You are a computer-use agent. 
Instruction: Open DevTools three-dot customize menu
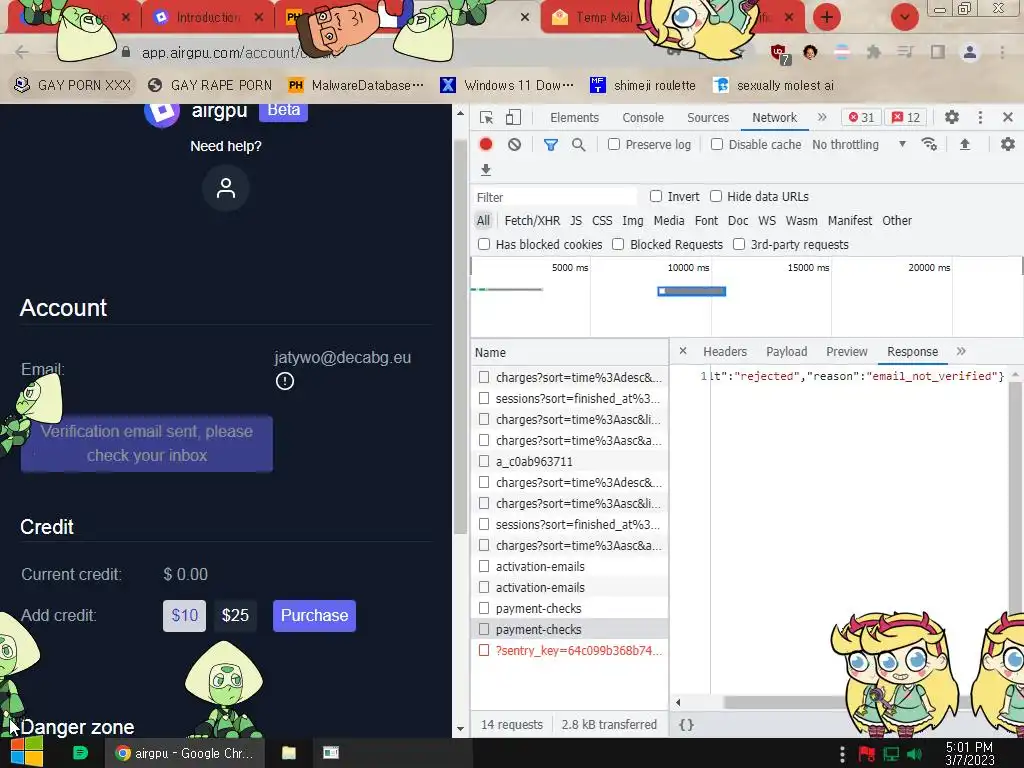980,117
